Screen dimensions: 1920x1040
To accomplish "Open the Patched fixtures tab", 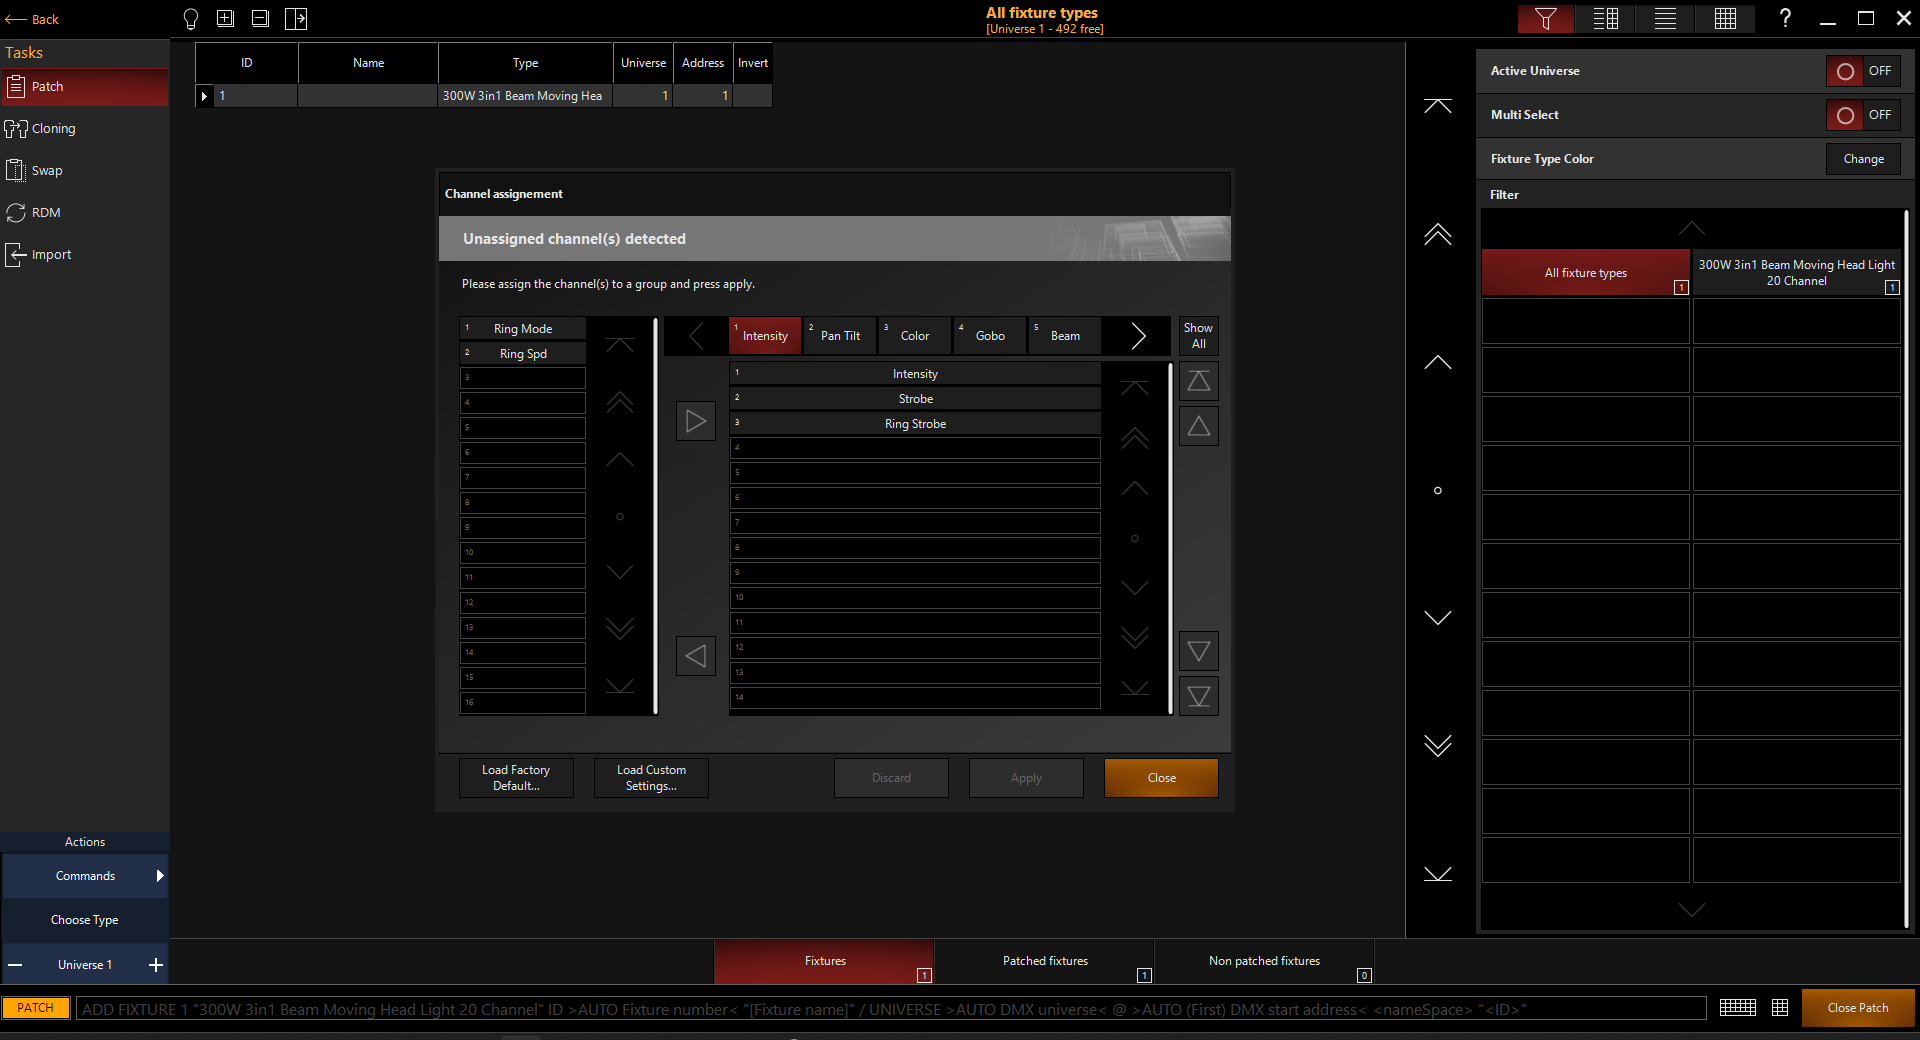I will tap(1045, 961).
